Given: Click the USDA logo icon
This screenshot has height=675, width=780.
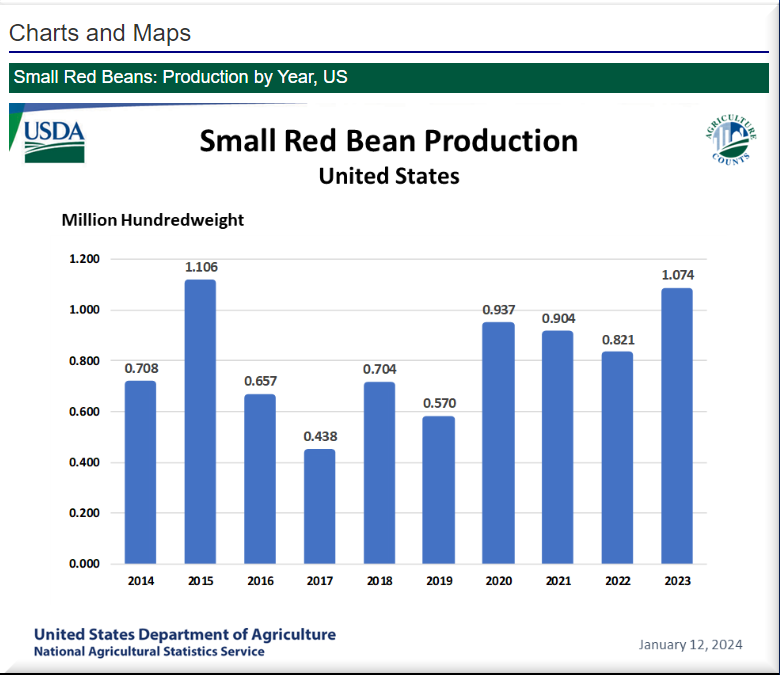Looking at the screenshot, I should click(x=54, y=139).
